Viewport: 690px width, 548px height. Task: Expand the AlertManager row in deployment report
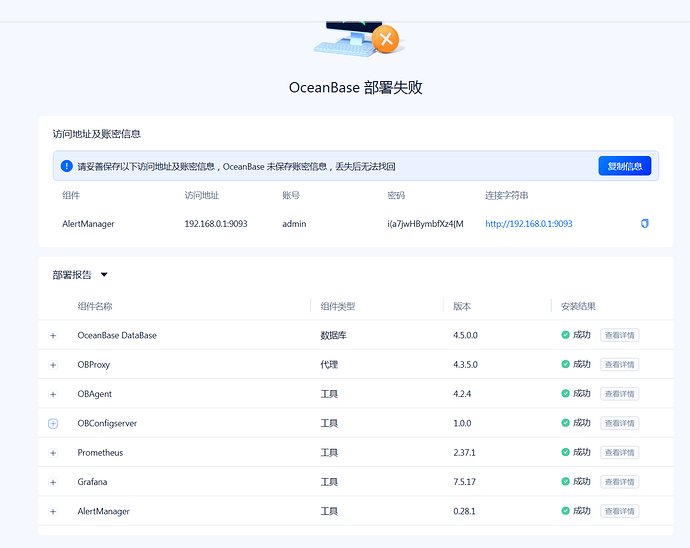(x=53, y=511)
